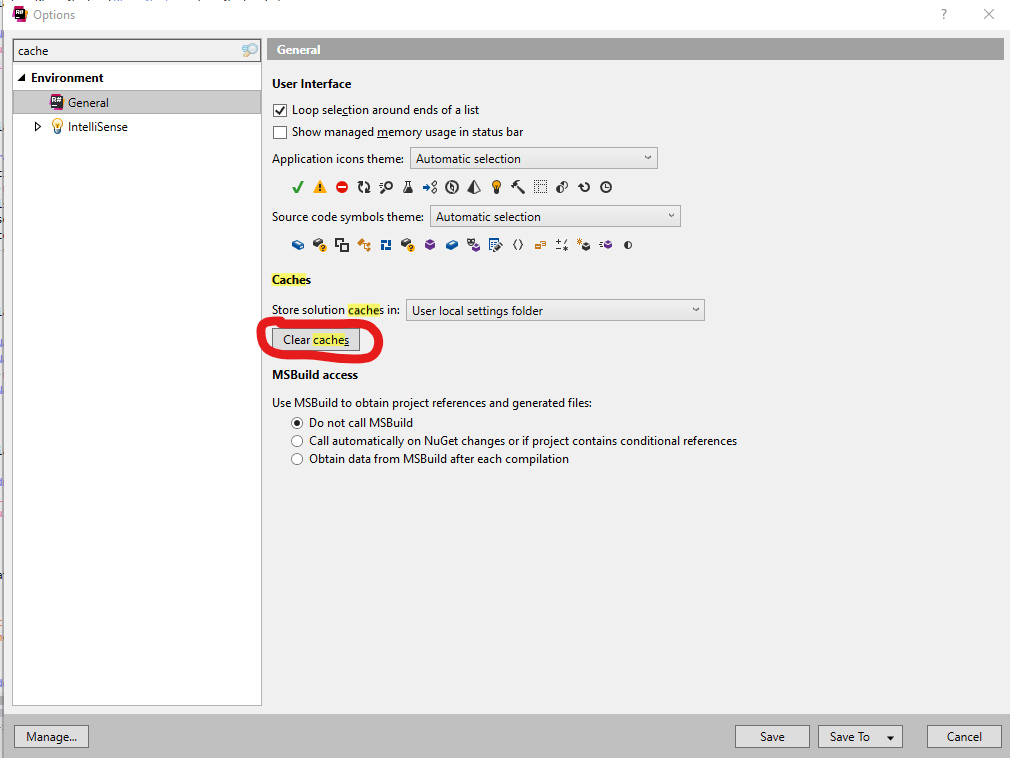The width and height of the screenshot is (1010, 758).
Task: Expand the IntelliSense tree node
Action: click(37, 127)
